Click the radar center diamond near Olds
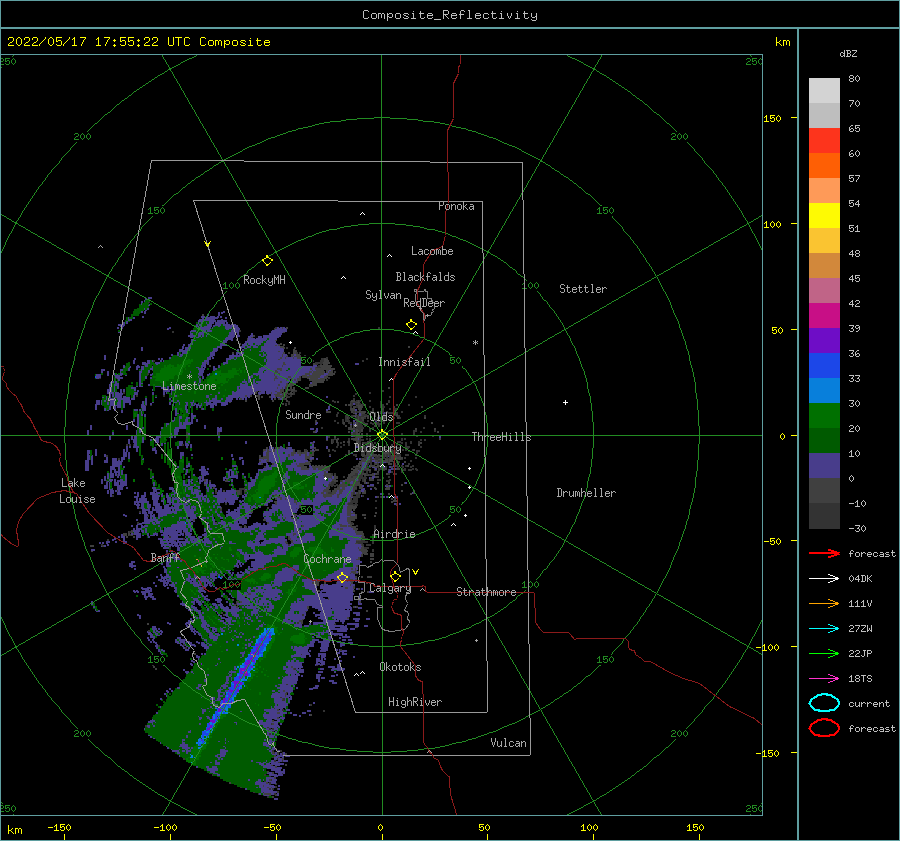Screen dimensions: 900x841 pos(382,435)
